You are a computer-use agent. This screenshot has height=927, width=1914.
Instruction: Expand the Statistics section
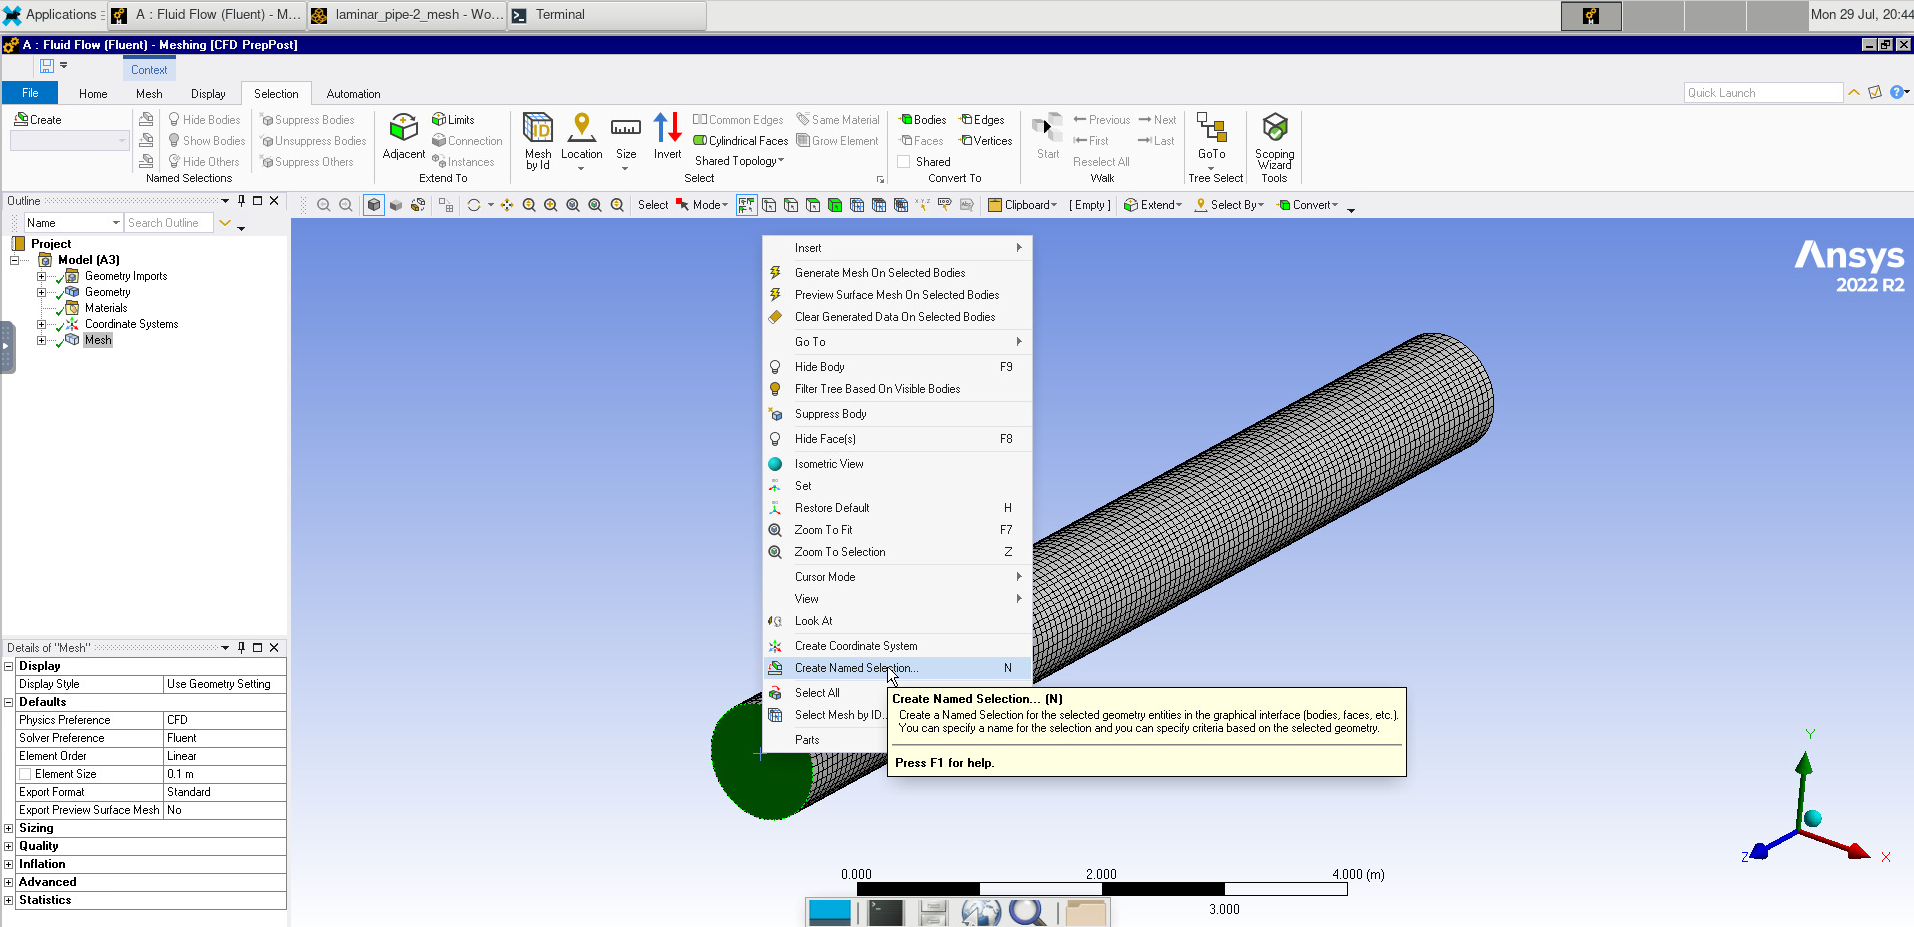coord(9,900)
